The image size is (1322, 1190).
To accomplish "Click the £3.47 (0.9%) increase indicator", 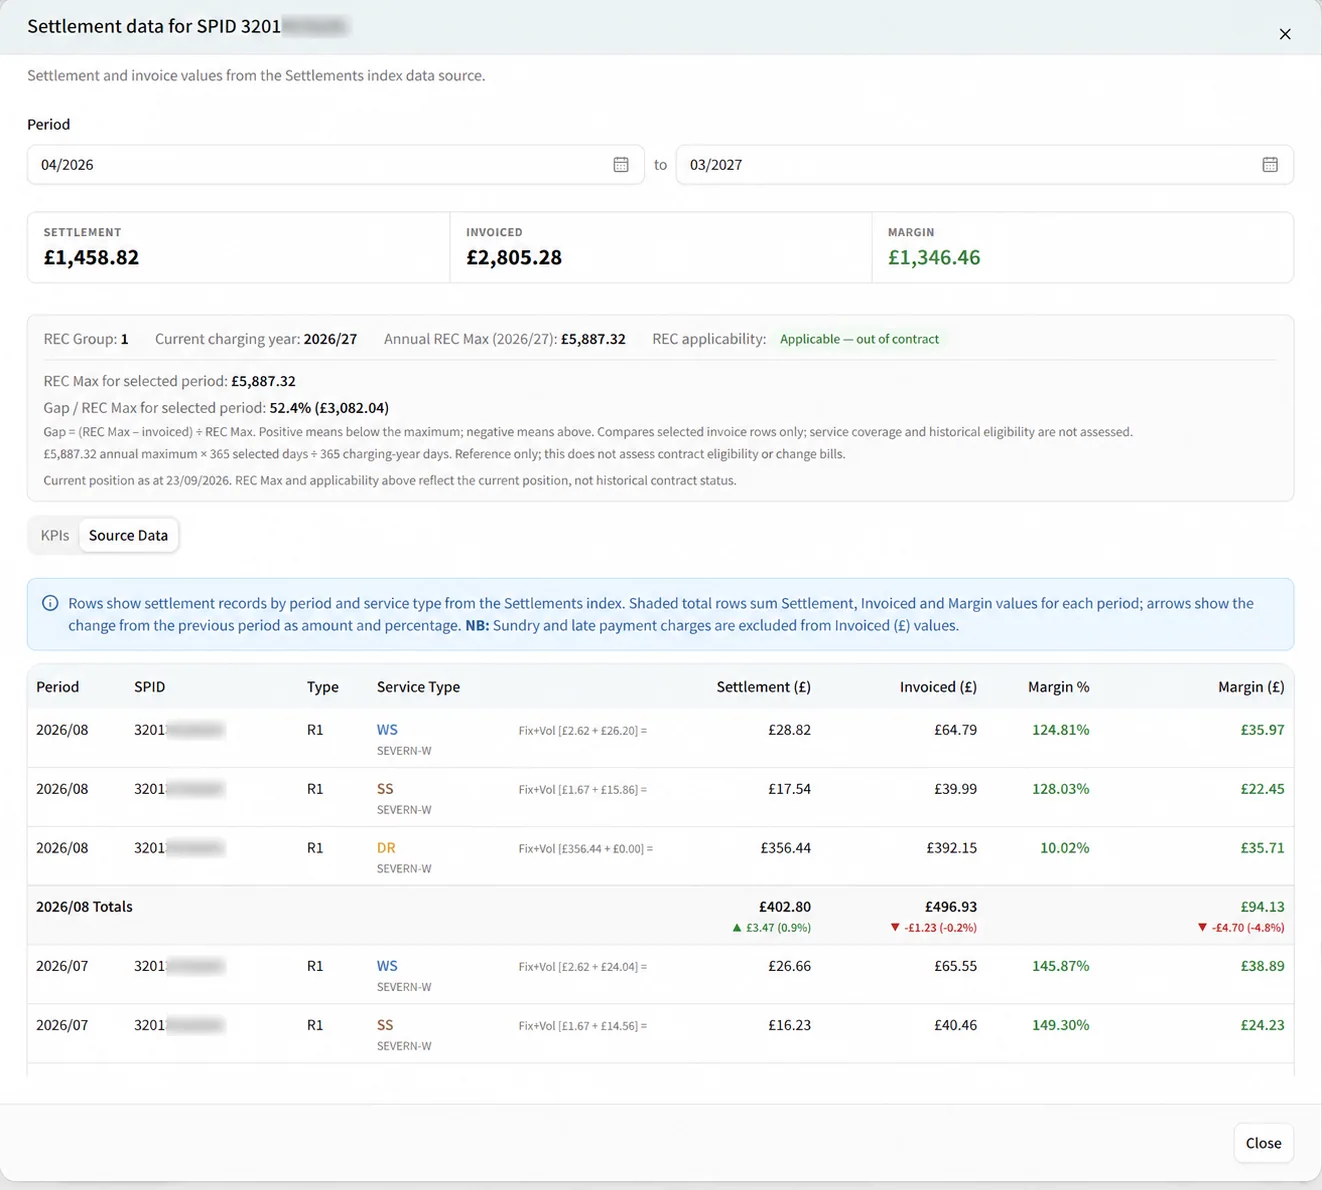I will [x=771, y=928].
